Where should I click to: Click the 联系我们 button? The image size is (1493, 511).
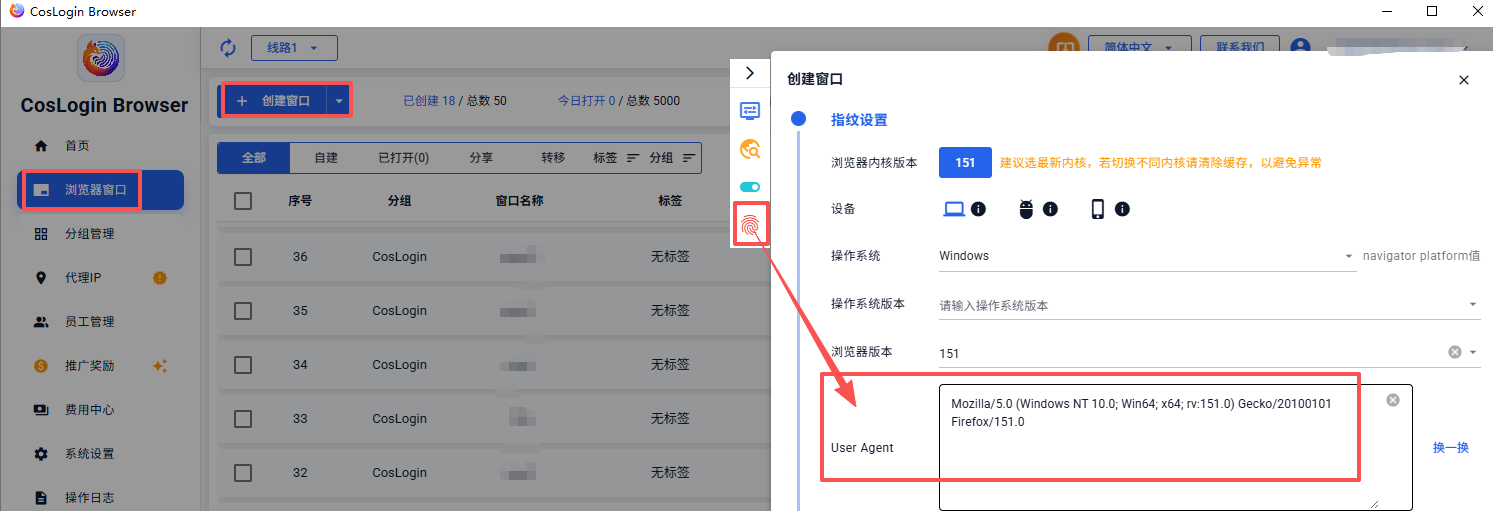tap(1240, 46)
